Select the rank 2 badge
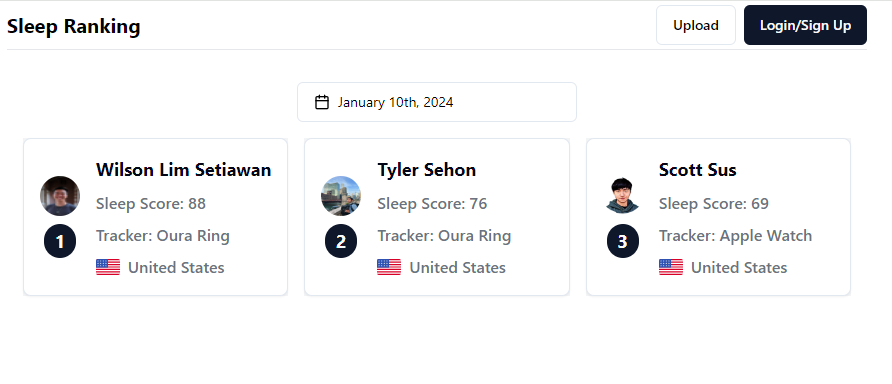Viewport: 892px width, 384px height. pos(341,242)
